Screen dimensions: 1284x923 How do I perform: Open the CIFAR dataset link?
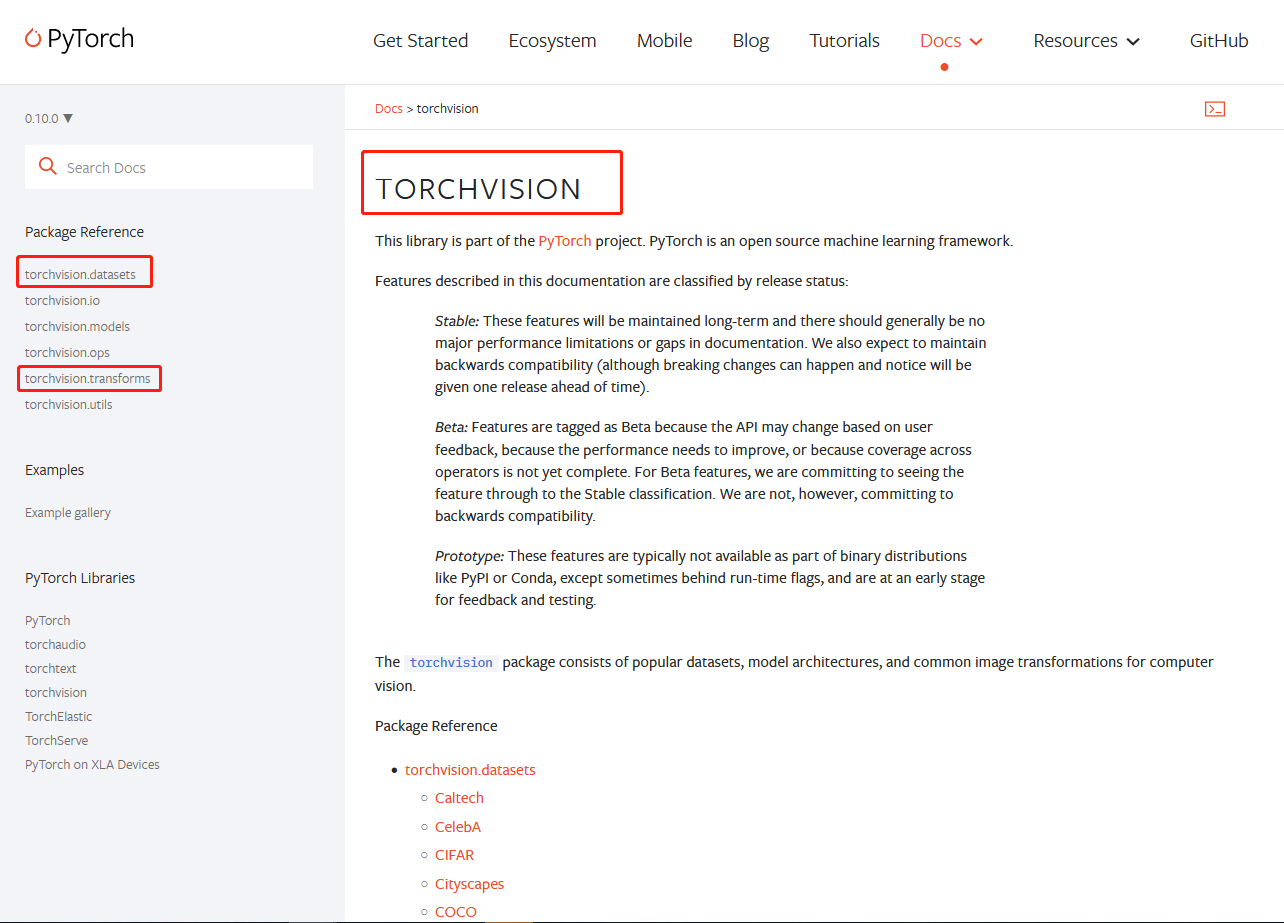click(x=455, y=855)
